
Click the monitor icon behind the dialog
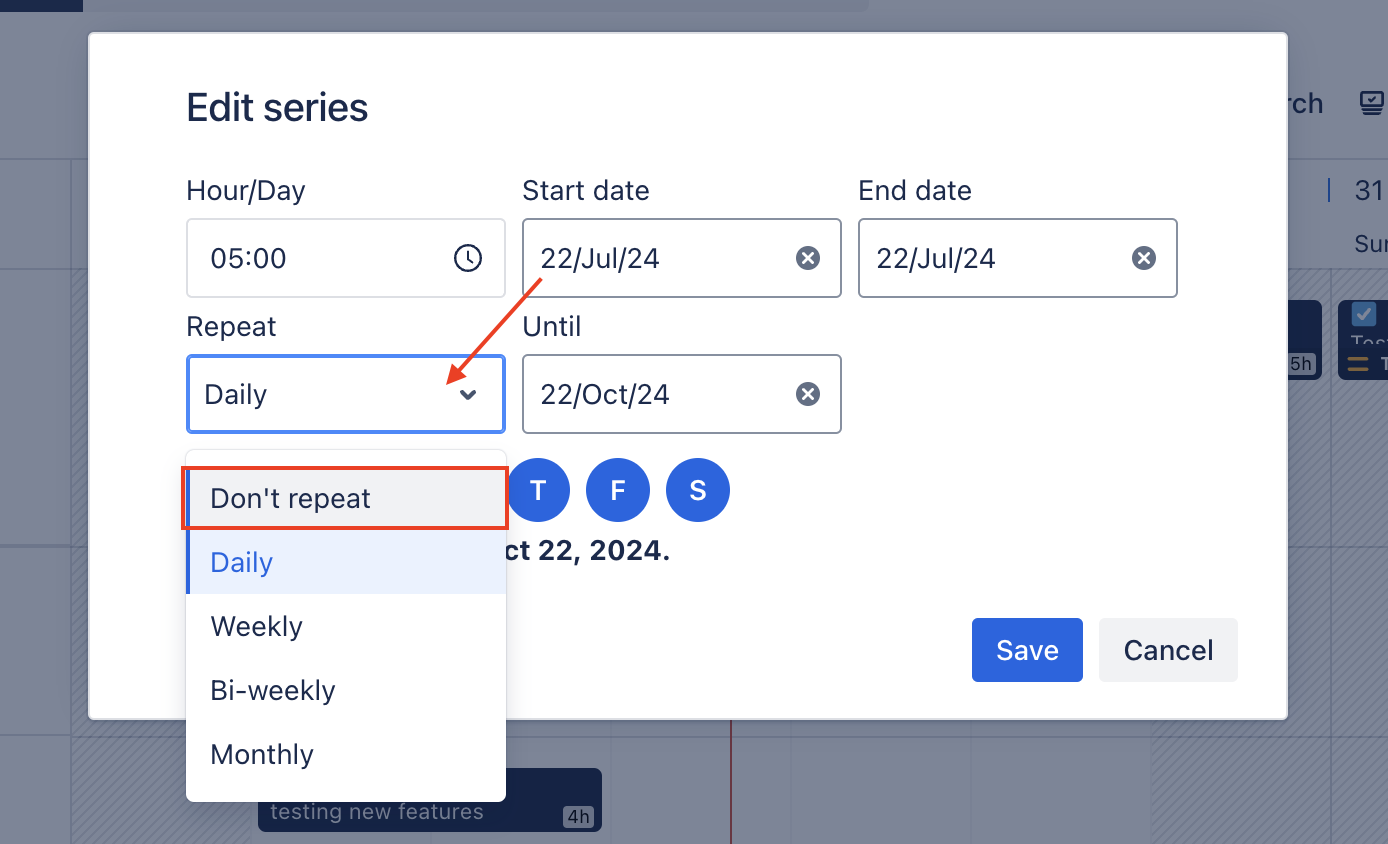point(1372,103)
